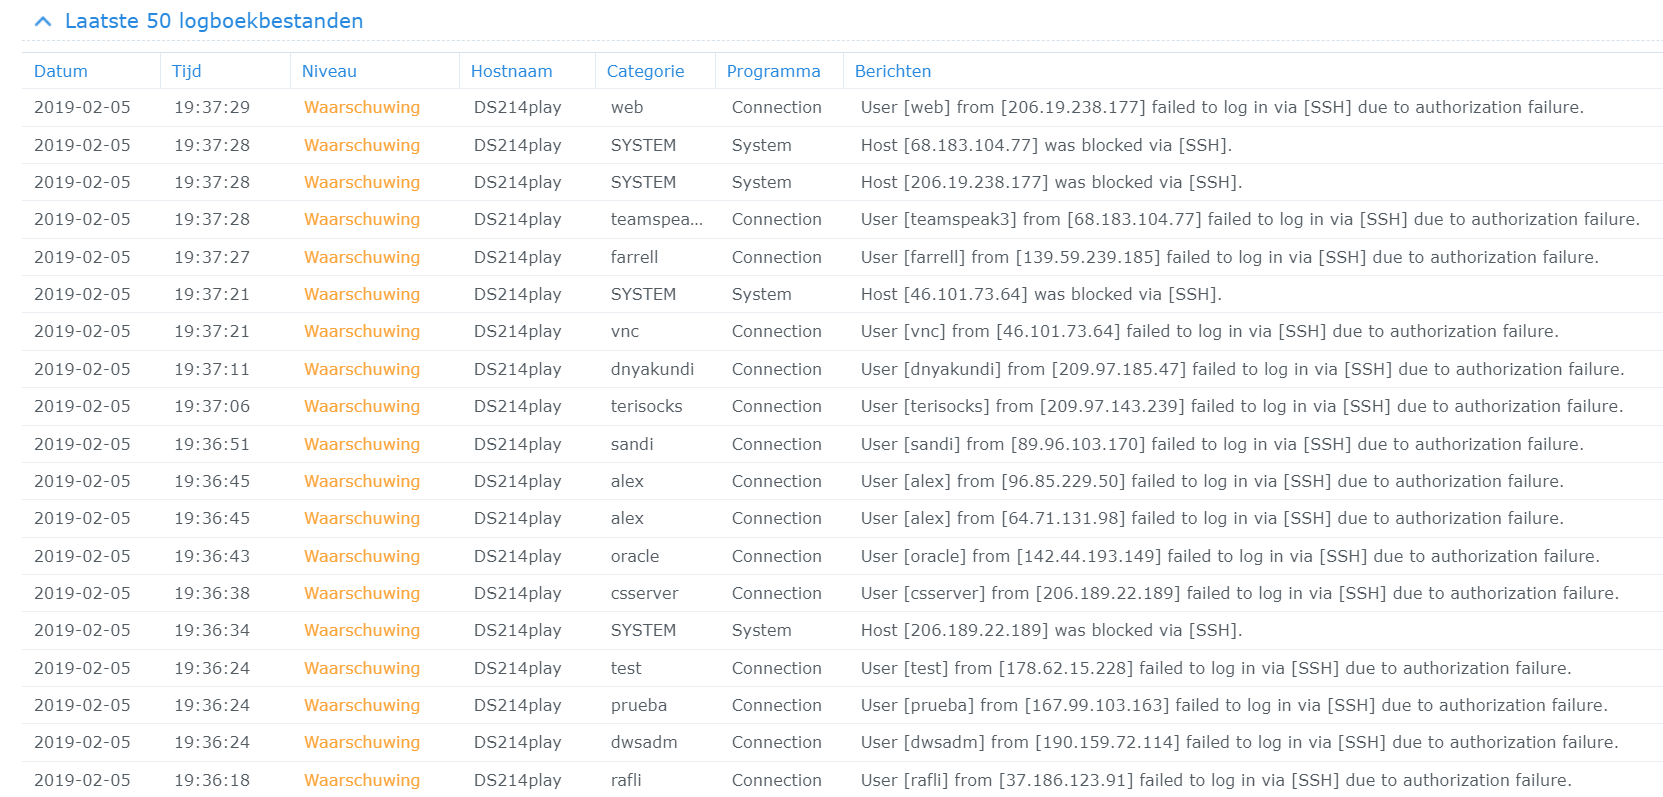1663x797 pixels.
Task: Select DS214play hostname in the 19:37:27 row
Action: pos(517,257)
